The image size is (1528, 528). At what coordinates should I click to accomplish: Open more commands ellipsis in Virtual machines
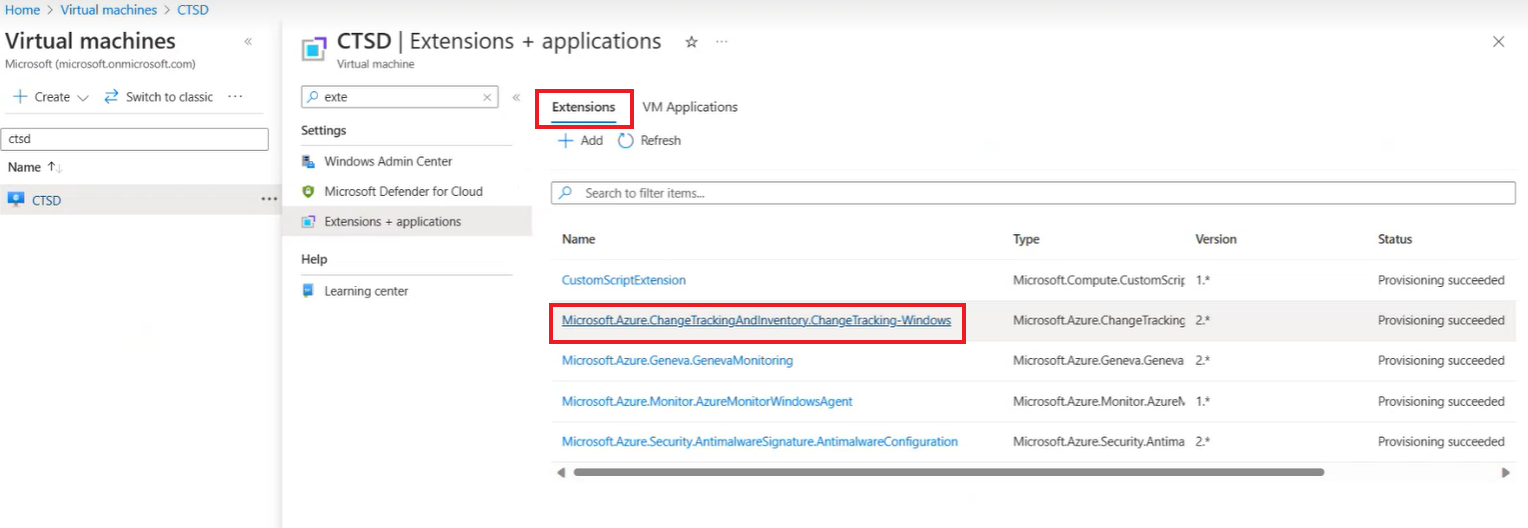pyautogui.click(x=235, y=97)
